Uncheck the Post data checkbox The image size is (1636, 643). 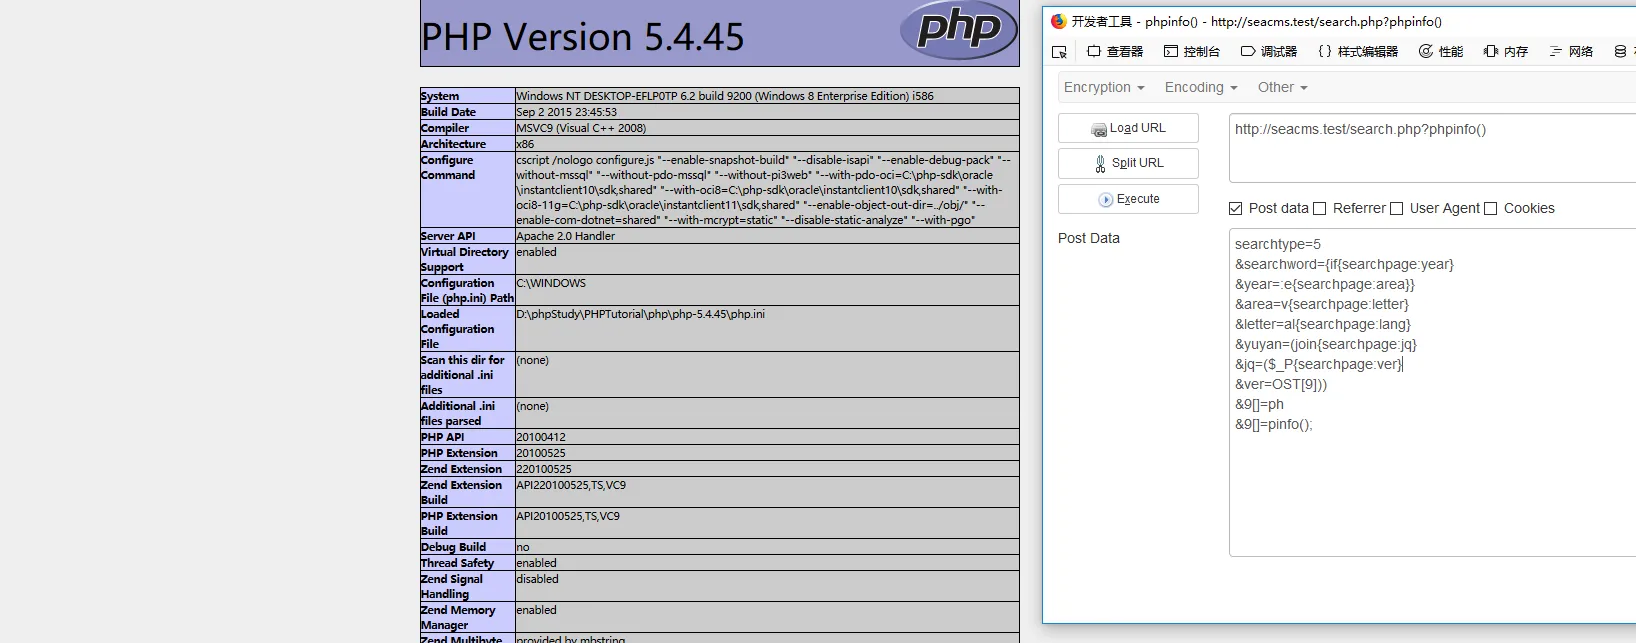[x=1236, y=209]
